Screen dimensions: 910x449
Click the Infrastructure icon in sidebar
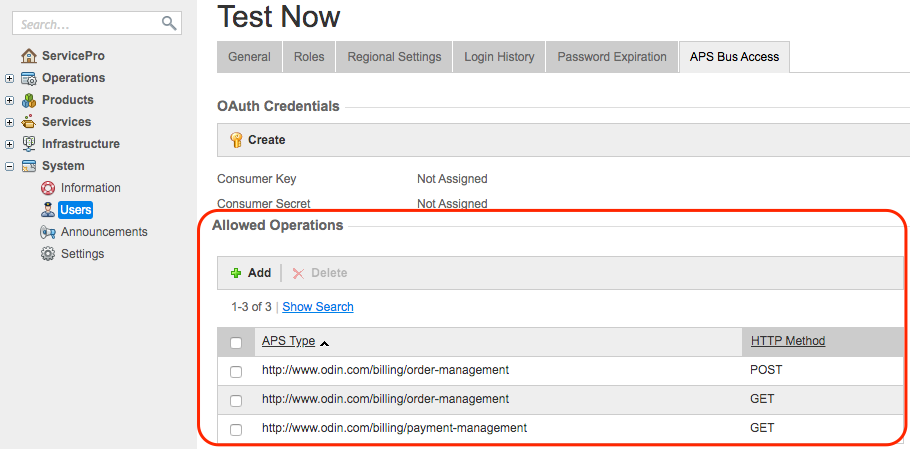pos(29,144)
